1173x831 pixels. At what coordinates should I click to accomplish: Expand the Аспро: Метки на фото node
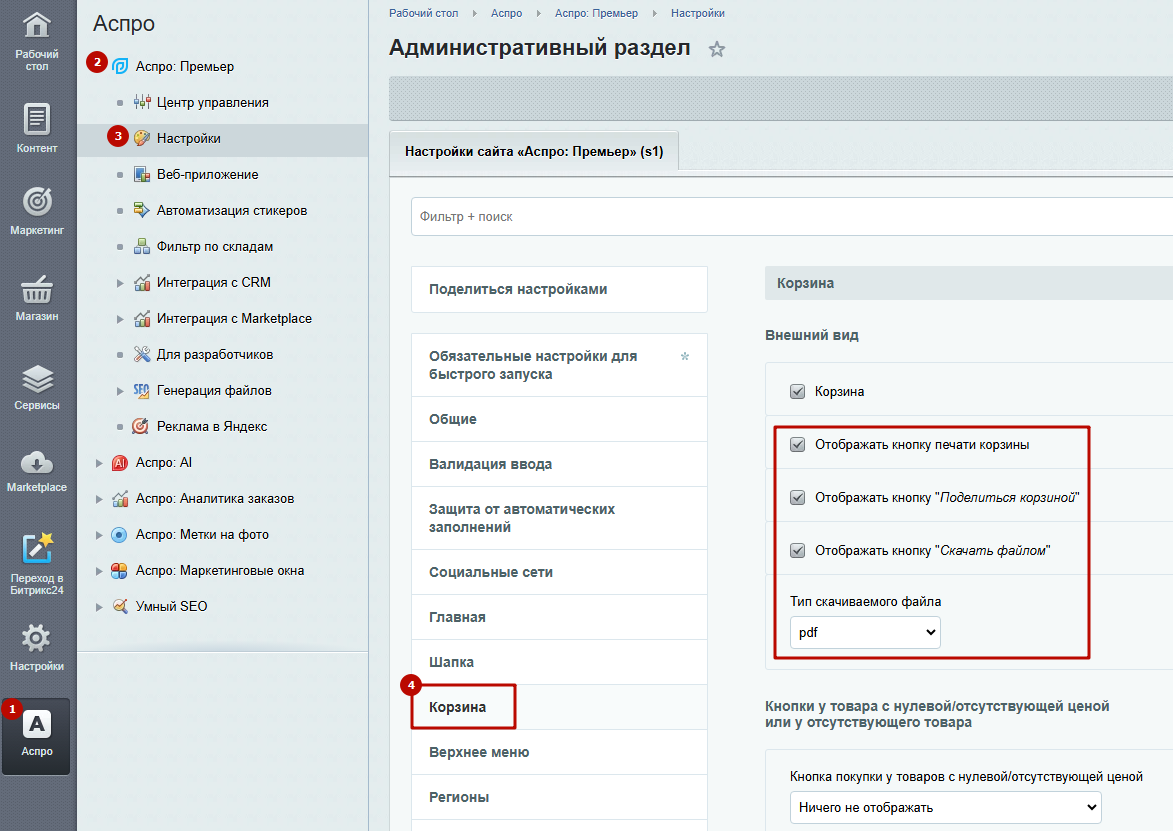[99, 535]
